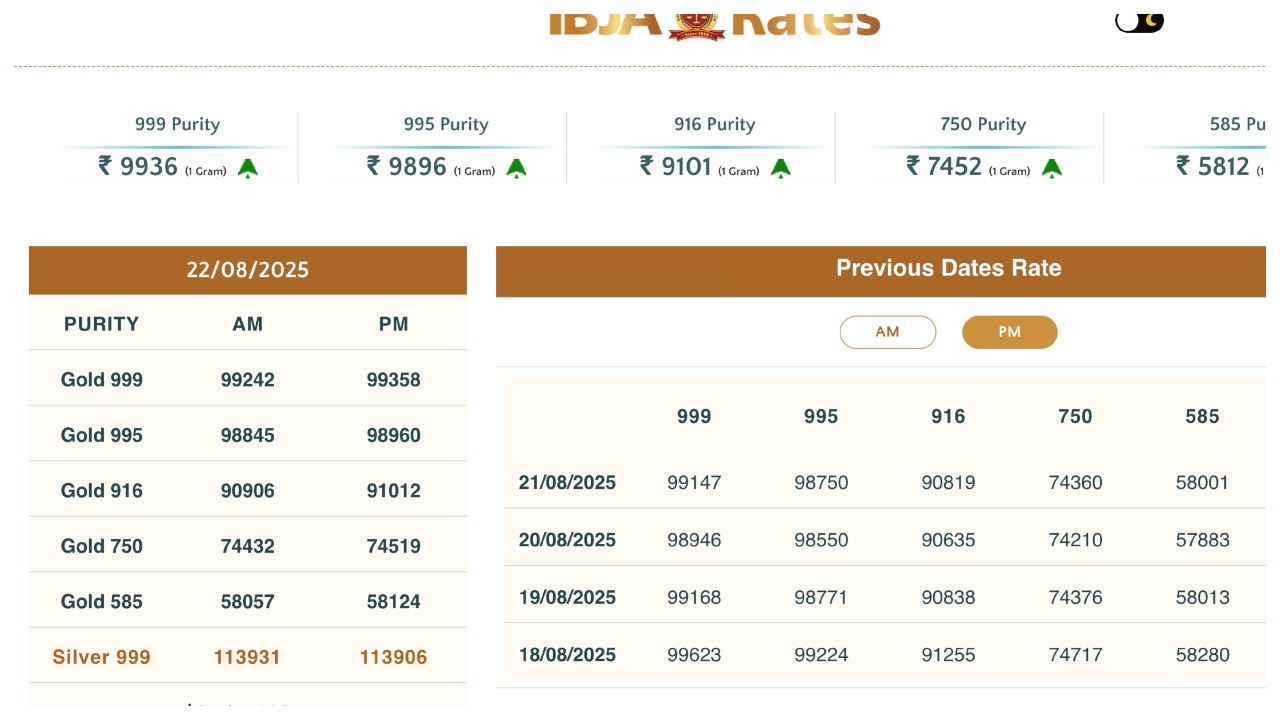Select the 585 purity rate card
1280x720 pixels.
coord(1222,147)
